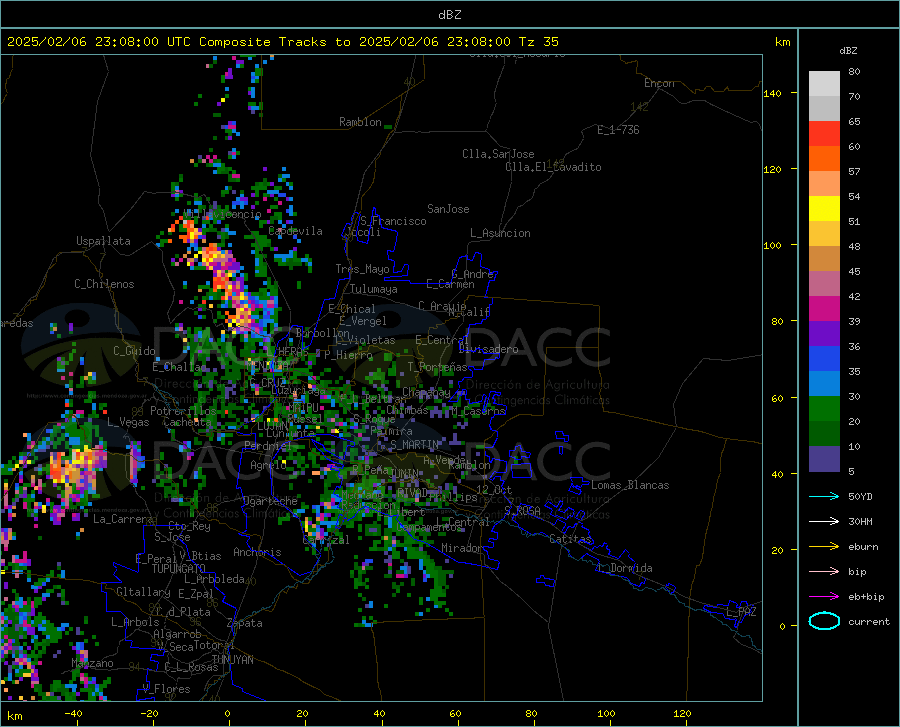Image resolution: width=900 pixels, height=727 pixels.
Task: Click the S_Francisco map label
Action: click(394, 221)
